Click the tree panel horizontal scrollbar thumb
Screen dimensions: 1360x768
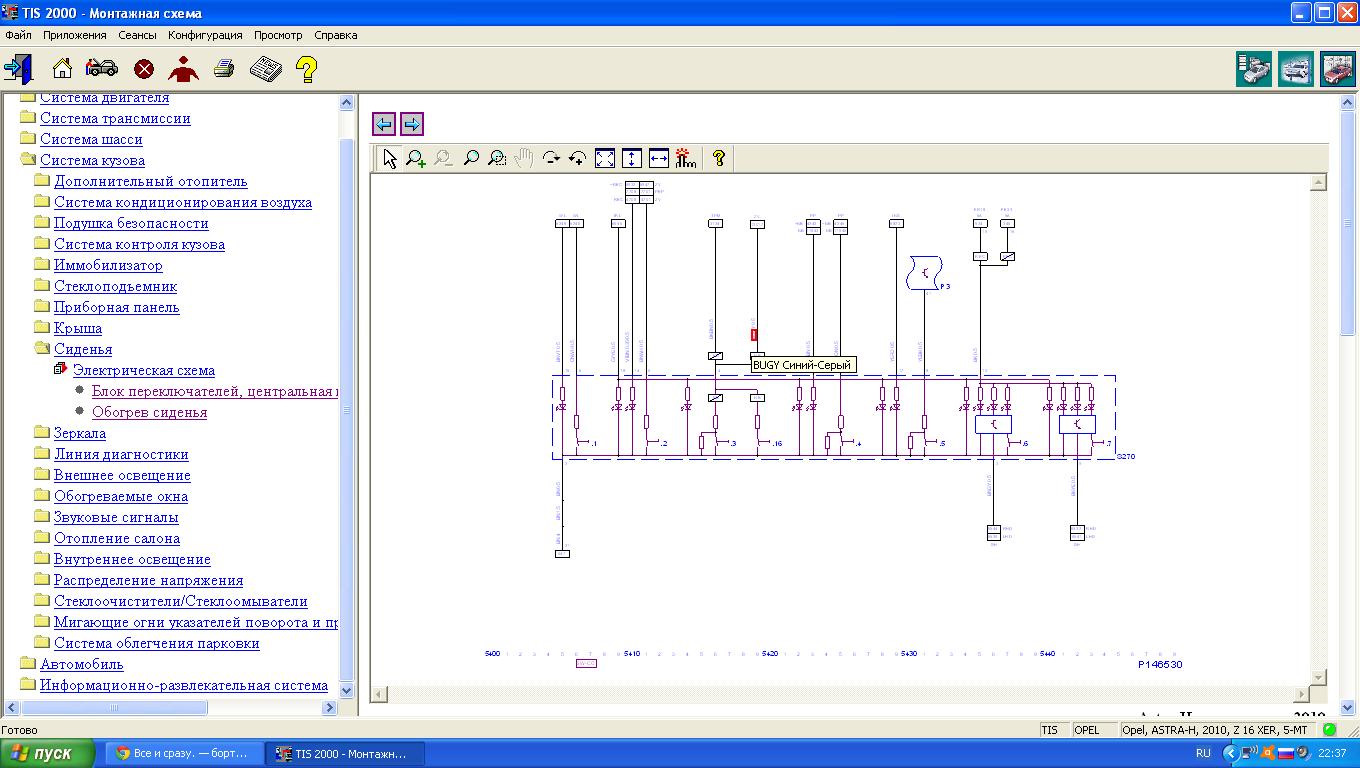pos(114,707)
